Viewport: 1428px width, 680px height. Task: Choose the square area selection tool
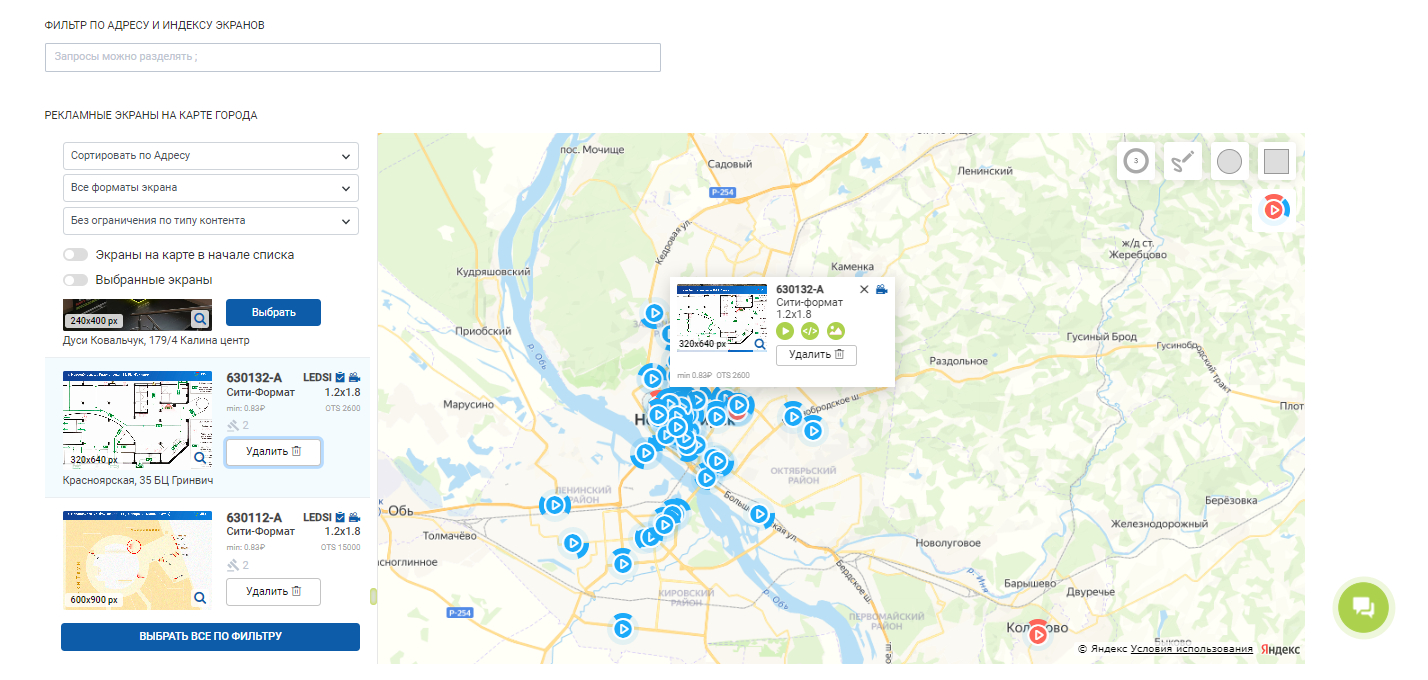pos(1277,160)
